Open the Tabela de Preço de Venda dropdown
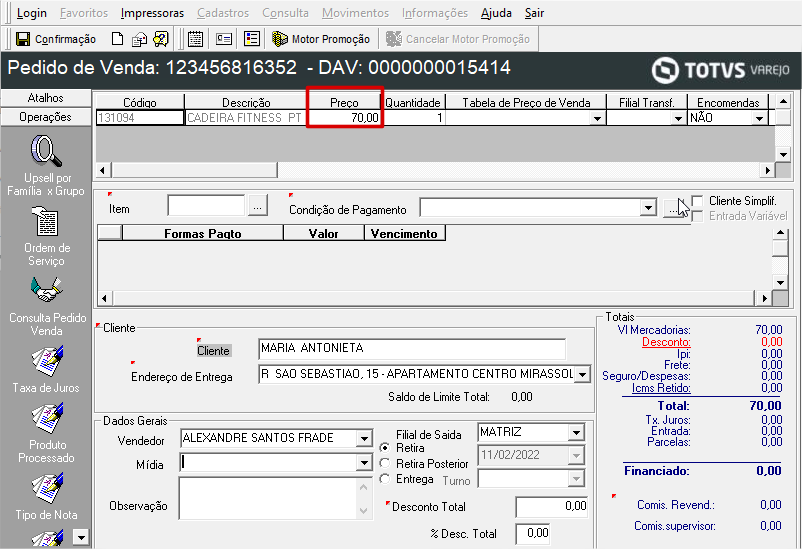Image resolution: width=802 pixels, height=549 pixels. pyautogui.click(x=597, y=118)
